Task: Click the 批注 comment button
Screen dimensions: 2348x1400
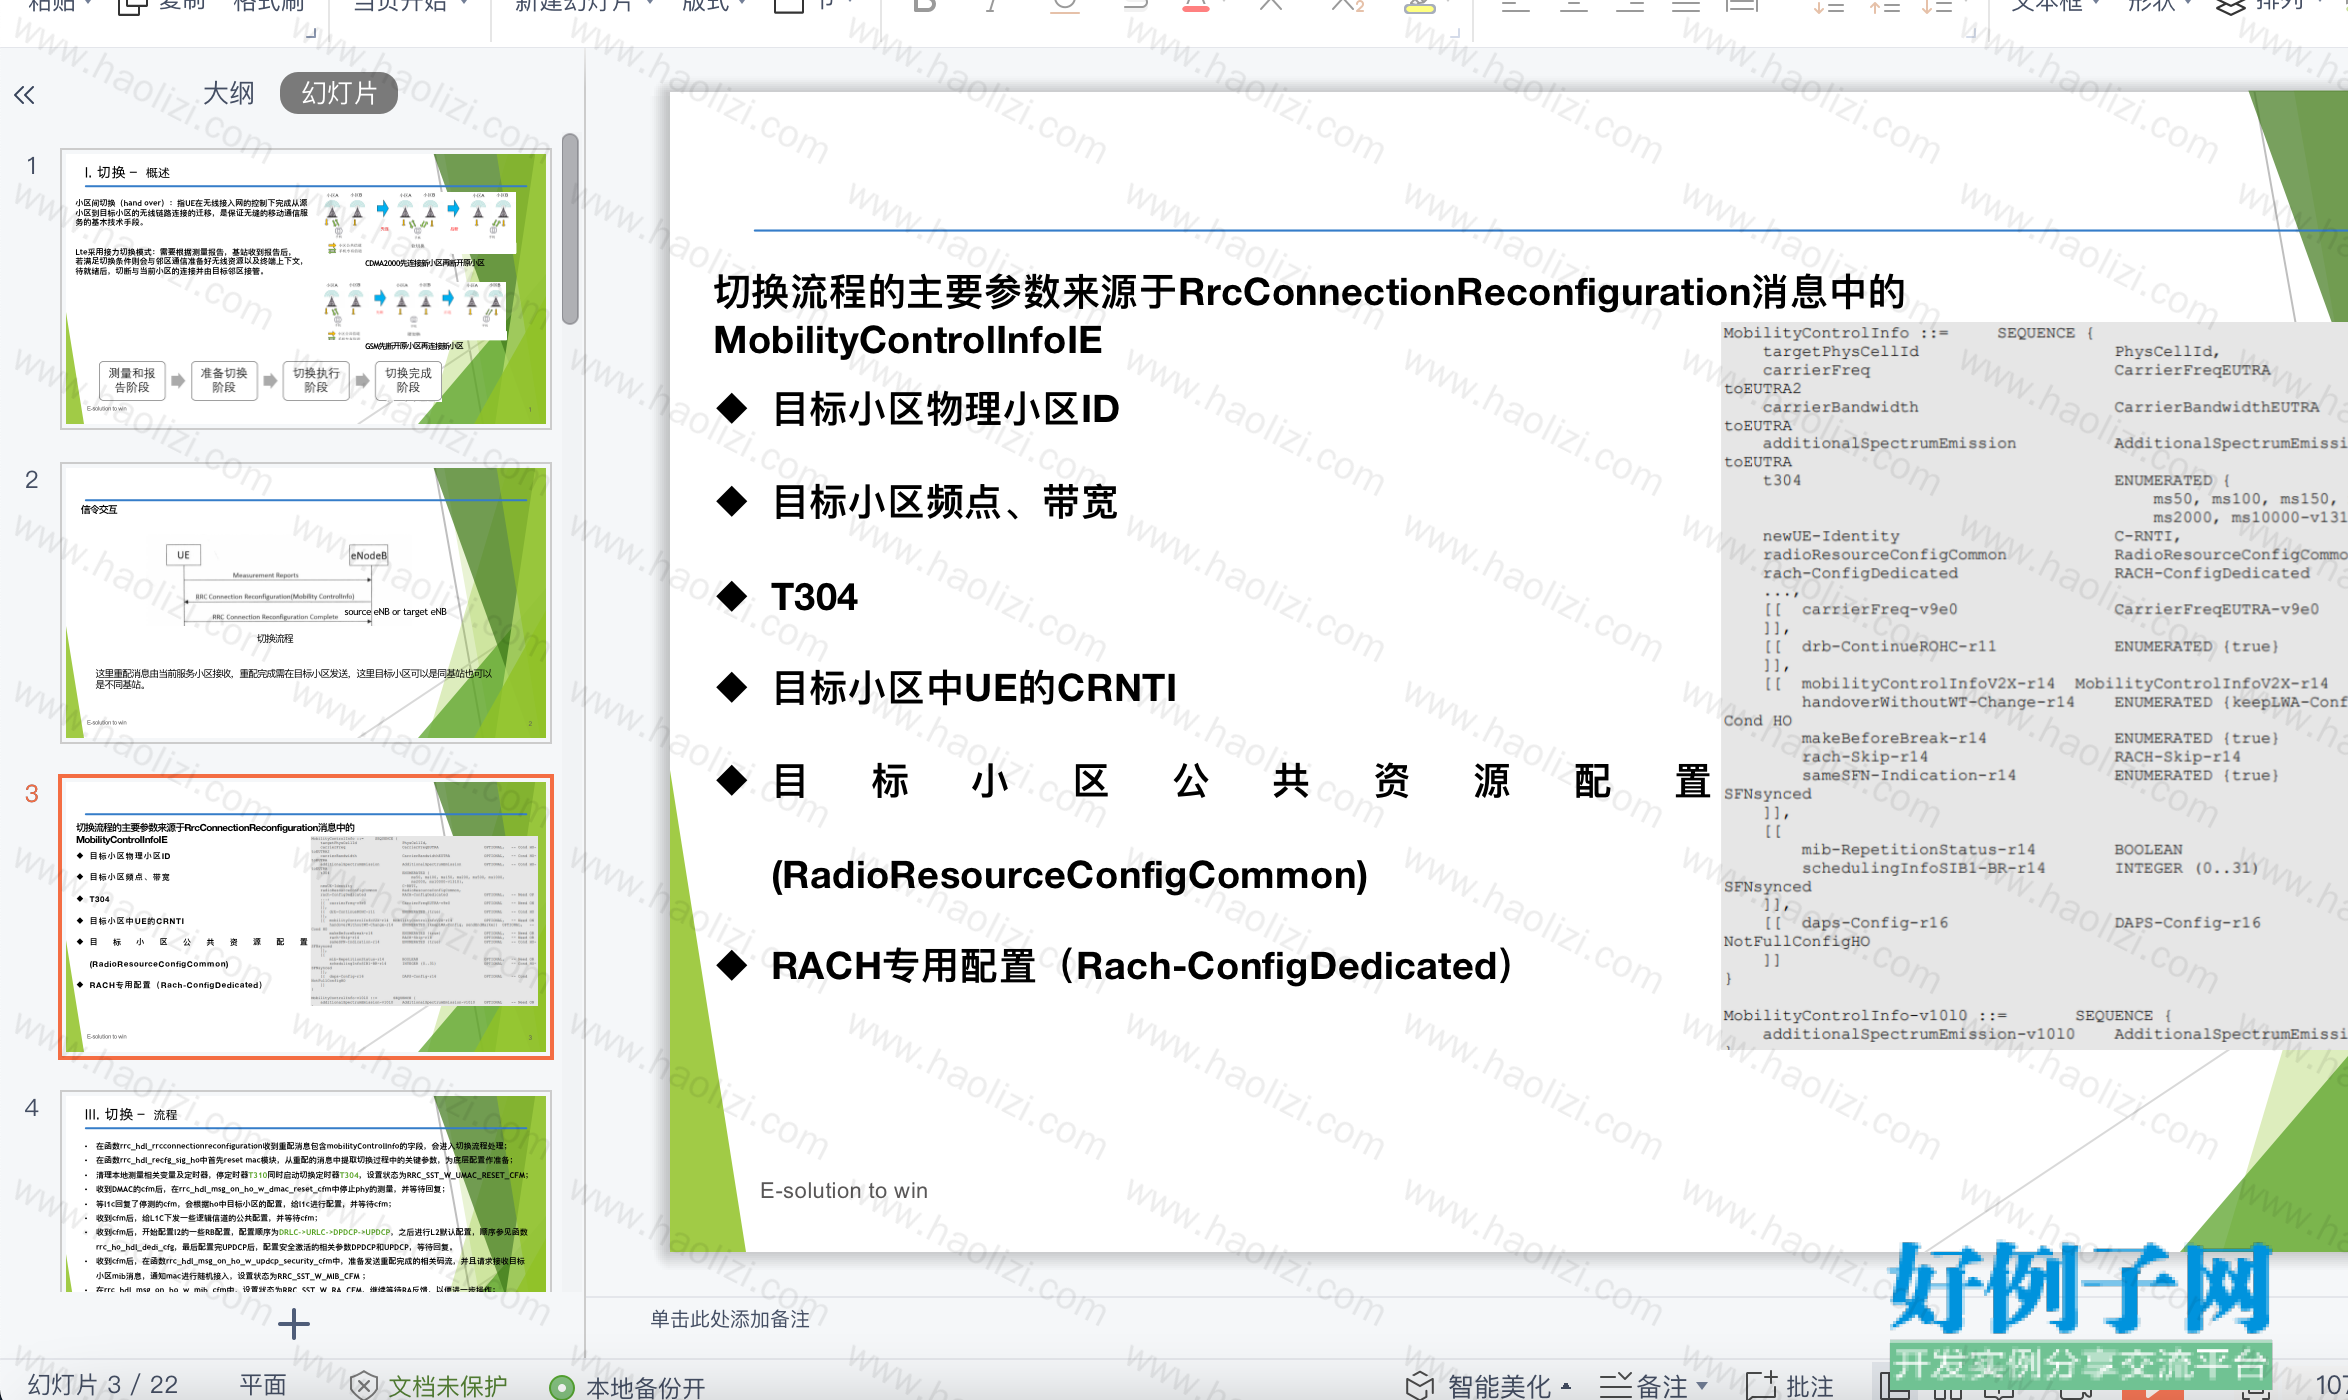Action: tap(1789, 1386)
